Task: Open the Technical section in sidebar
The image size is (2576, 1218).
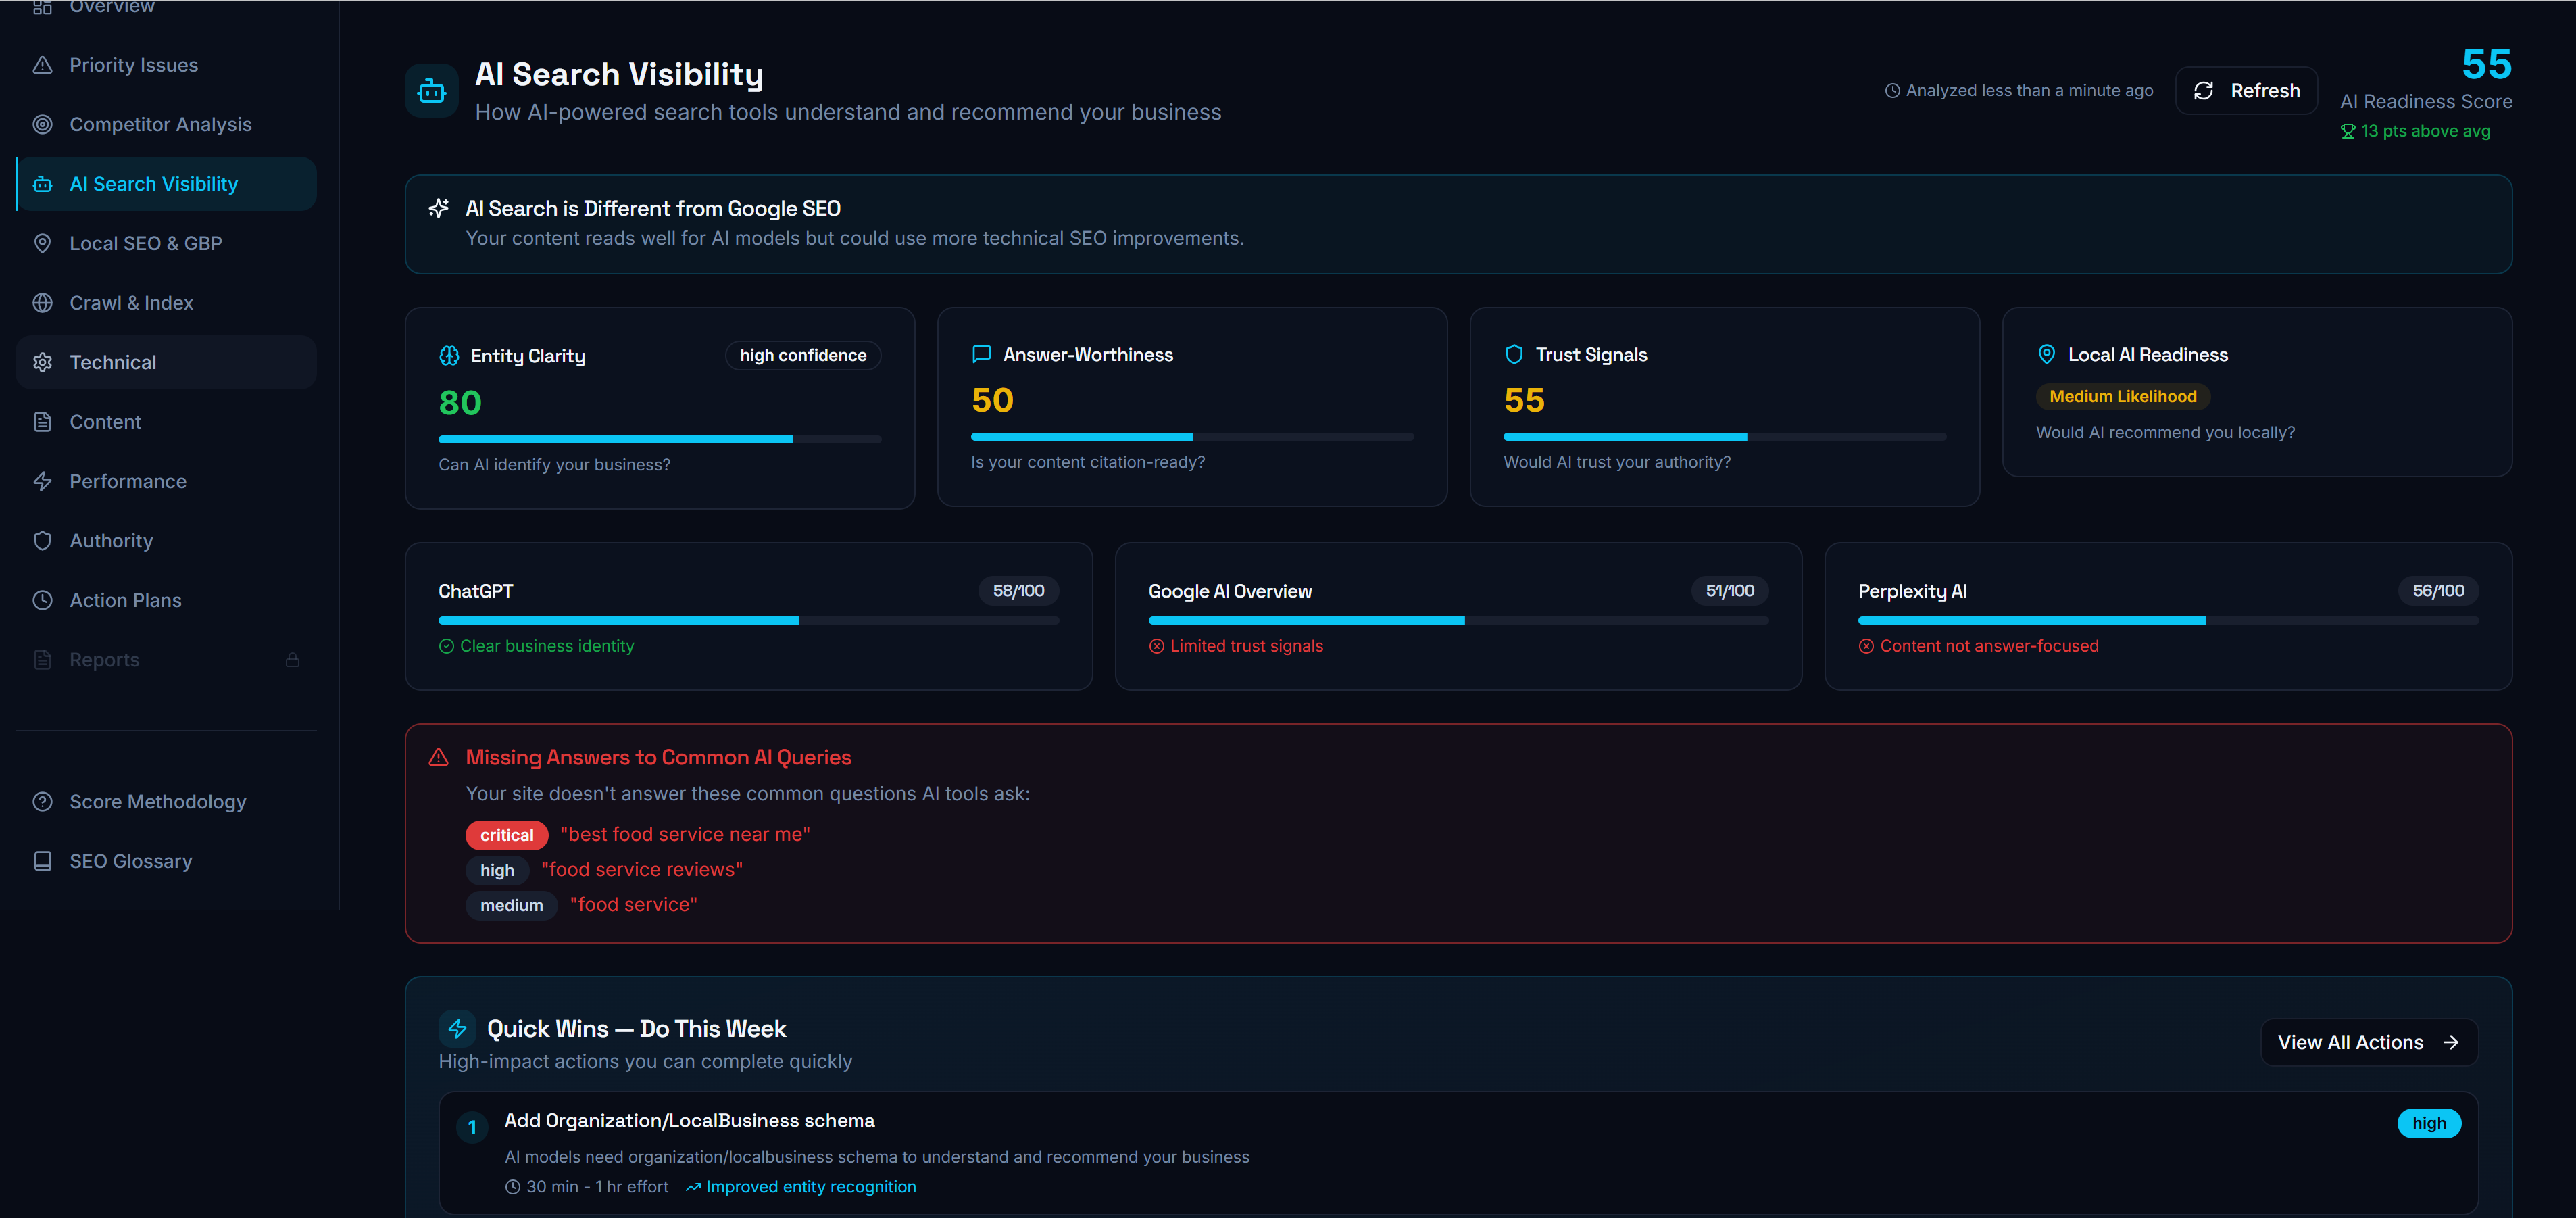Action: (113, 362)
